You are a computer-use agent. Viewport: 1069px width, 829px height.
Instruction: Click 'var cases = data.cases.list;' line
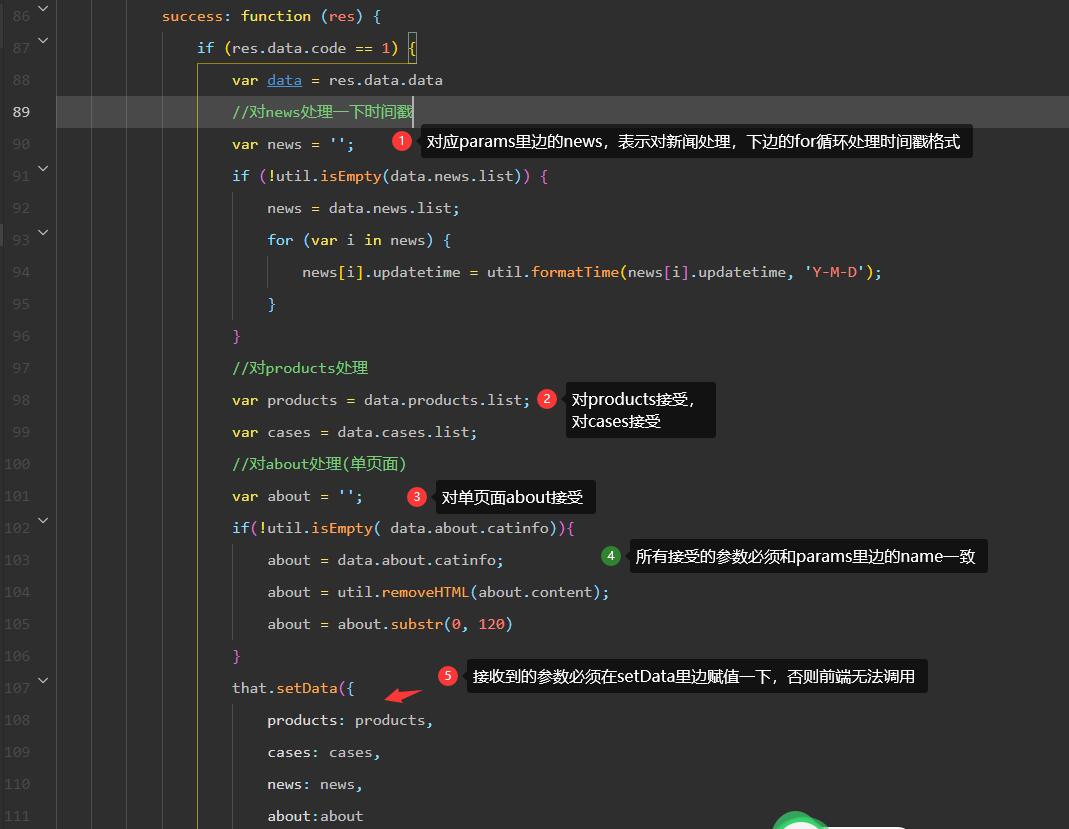point(355,432)
